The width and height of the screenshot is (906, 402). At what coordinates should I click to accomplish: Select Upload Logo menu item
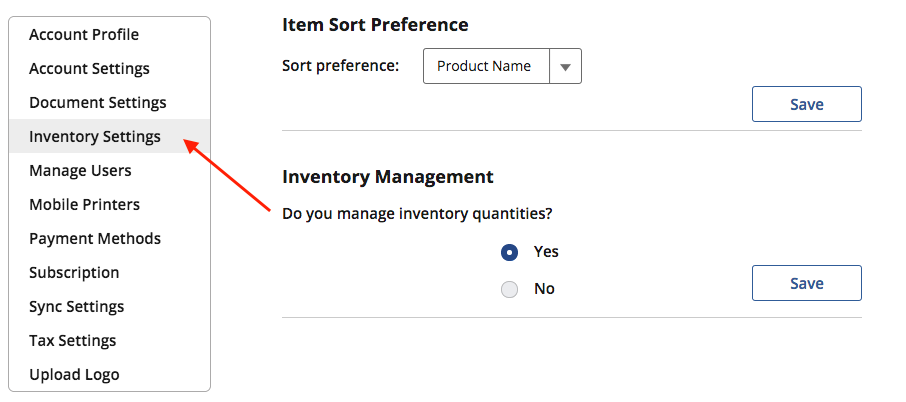(74, 375)
